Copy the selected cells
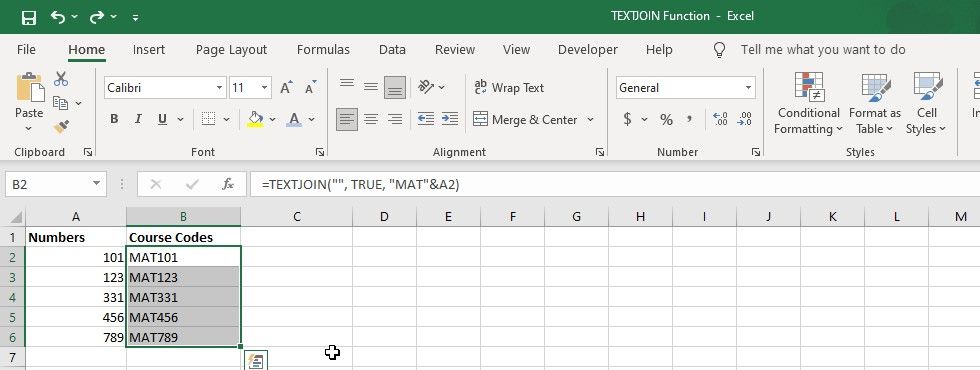This screenshot has height=370, width=980. tap(61, 102)
